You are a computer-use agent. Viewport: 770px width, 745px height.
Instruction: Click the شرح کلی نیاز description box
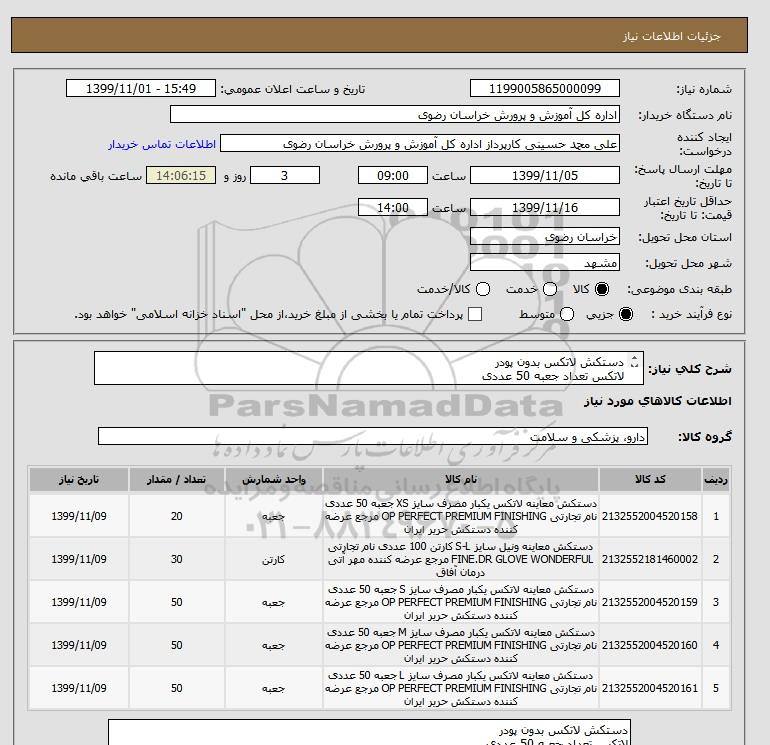tap(369, 368)
